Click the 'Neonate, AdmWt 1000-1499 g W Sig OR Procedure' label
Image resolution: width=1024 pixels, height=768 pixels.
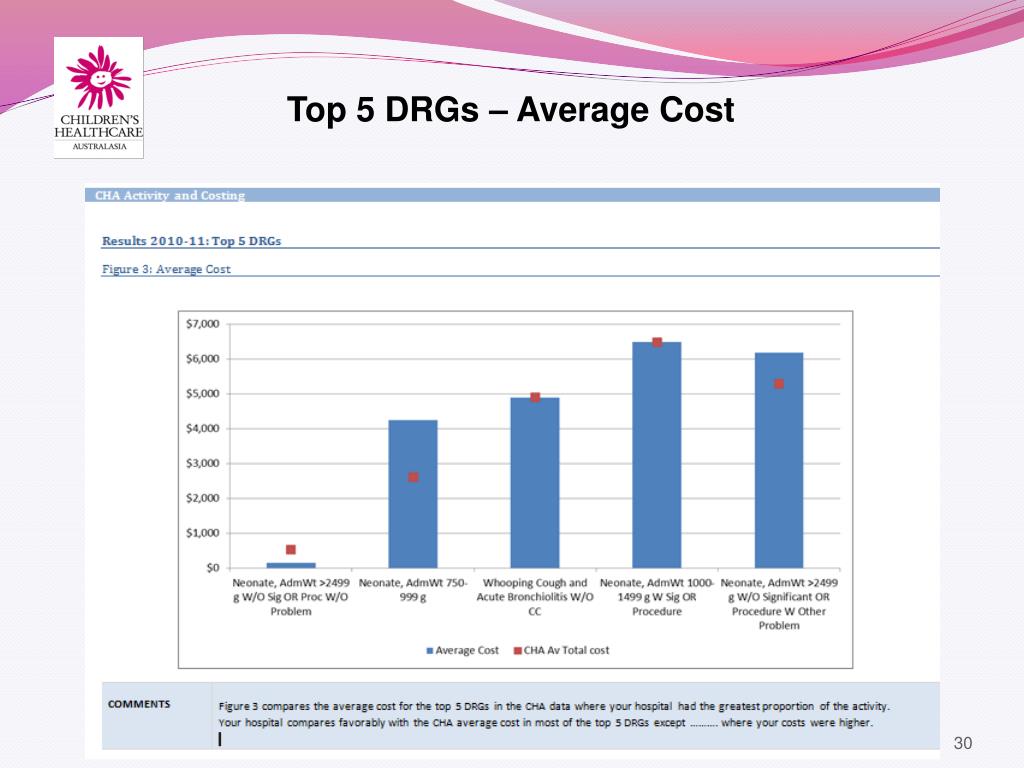tap(657, 597)
